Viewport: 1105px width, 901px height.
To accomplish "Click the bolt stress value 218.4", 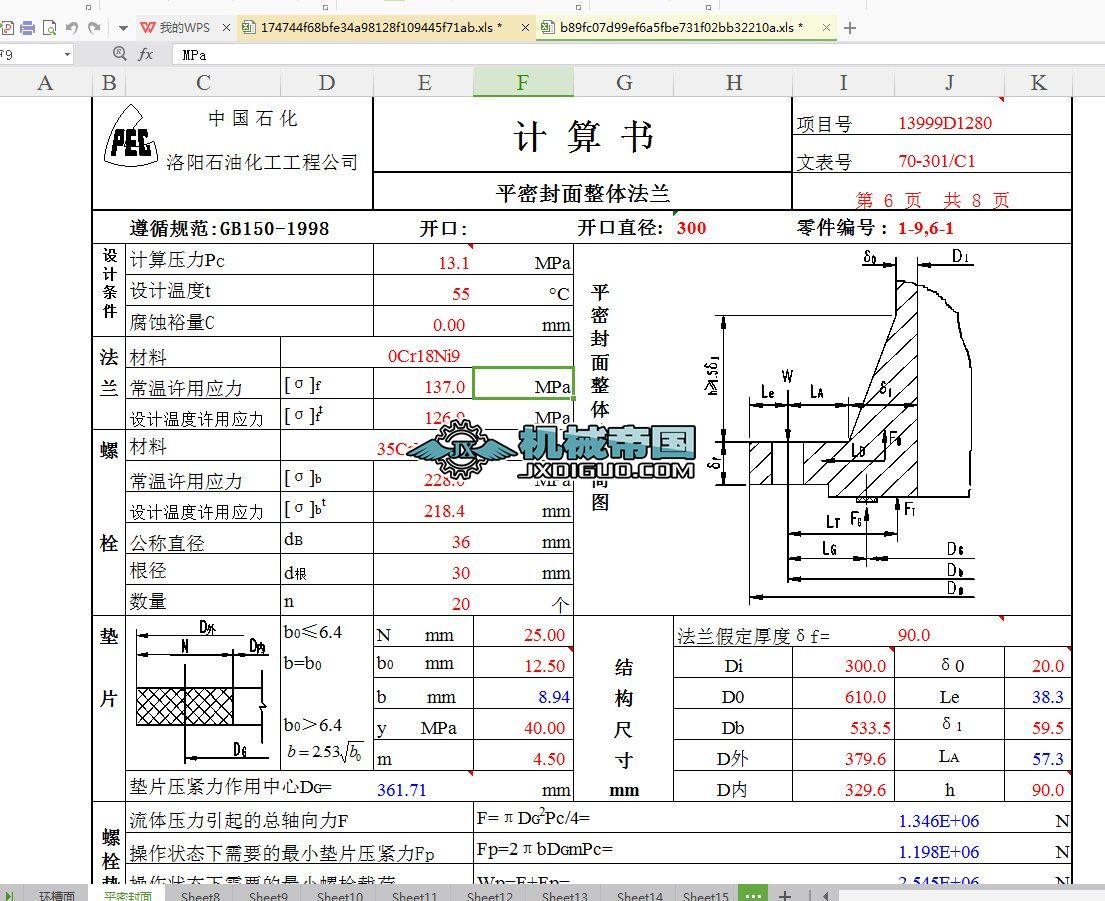I will tap(444, 511).
